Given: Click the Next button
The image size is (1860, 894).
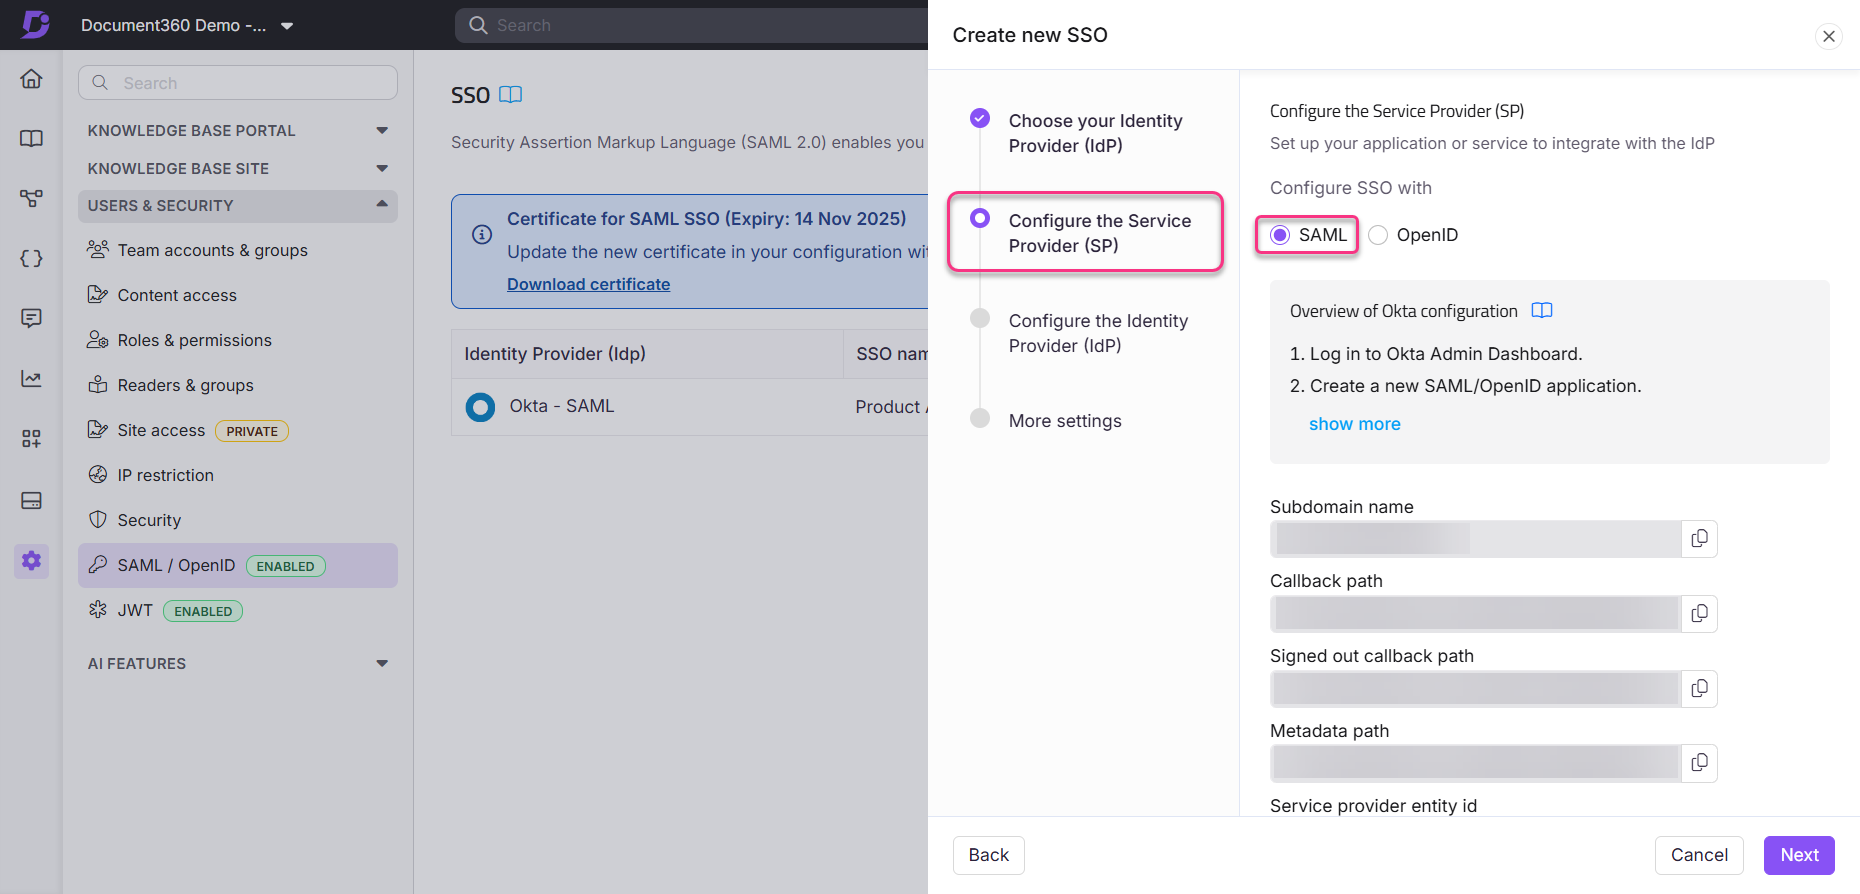Looking at the screenshot, I should point(1799,855).
